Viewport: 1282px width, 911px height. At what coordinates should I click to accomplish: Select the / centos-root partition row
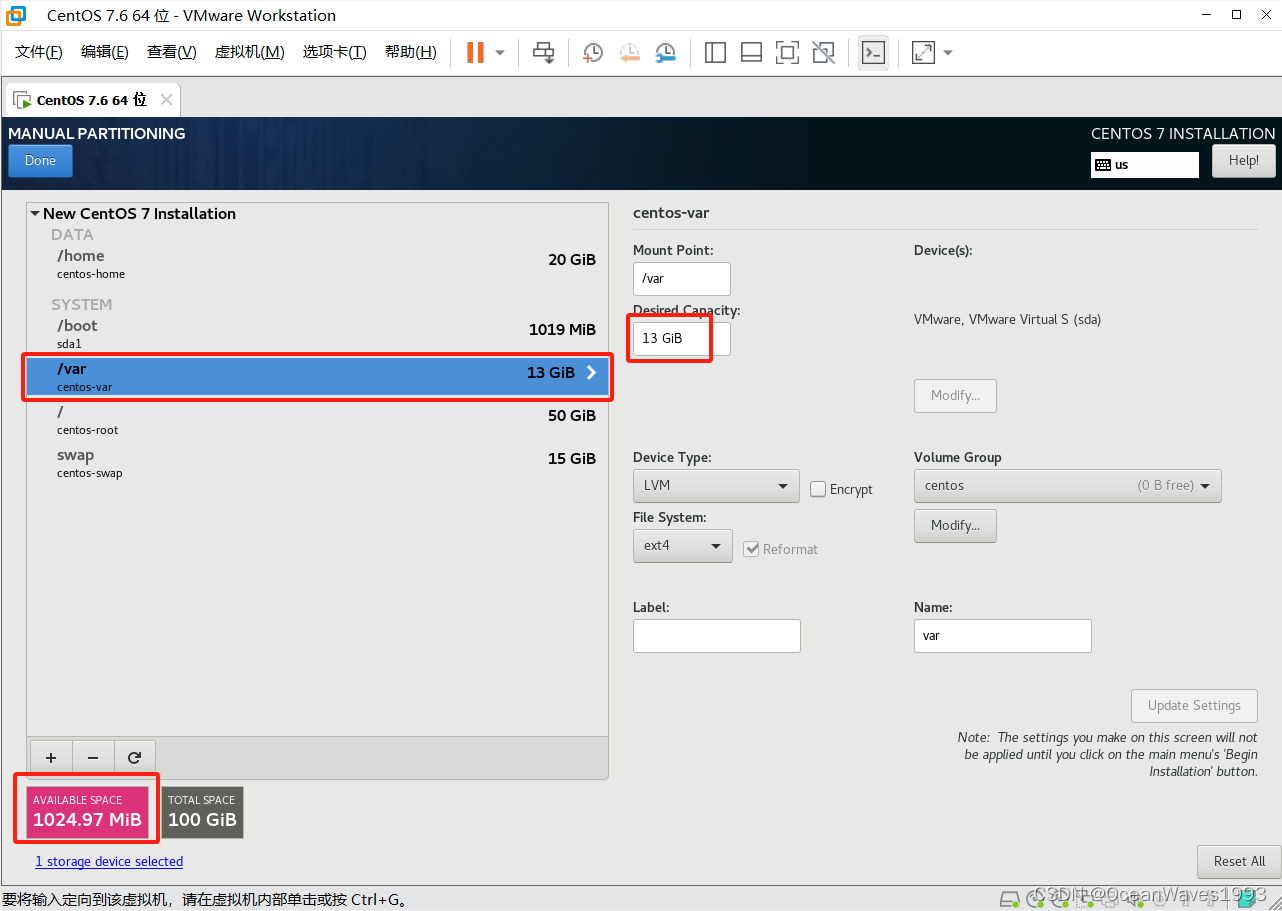[318, 420]
